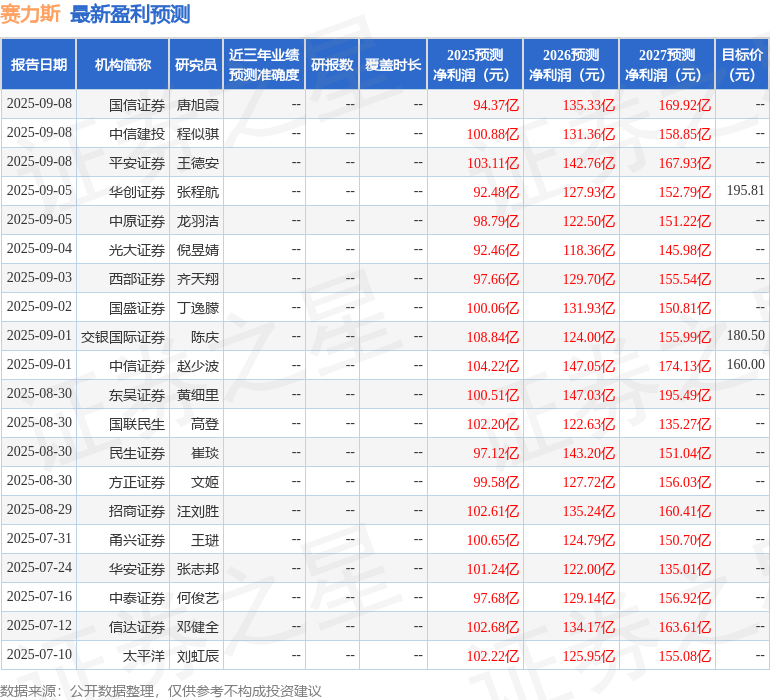Click the 2025-07-12 report date
Screen dimensions: 770x700
tap(39, 625)
